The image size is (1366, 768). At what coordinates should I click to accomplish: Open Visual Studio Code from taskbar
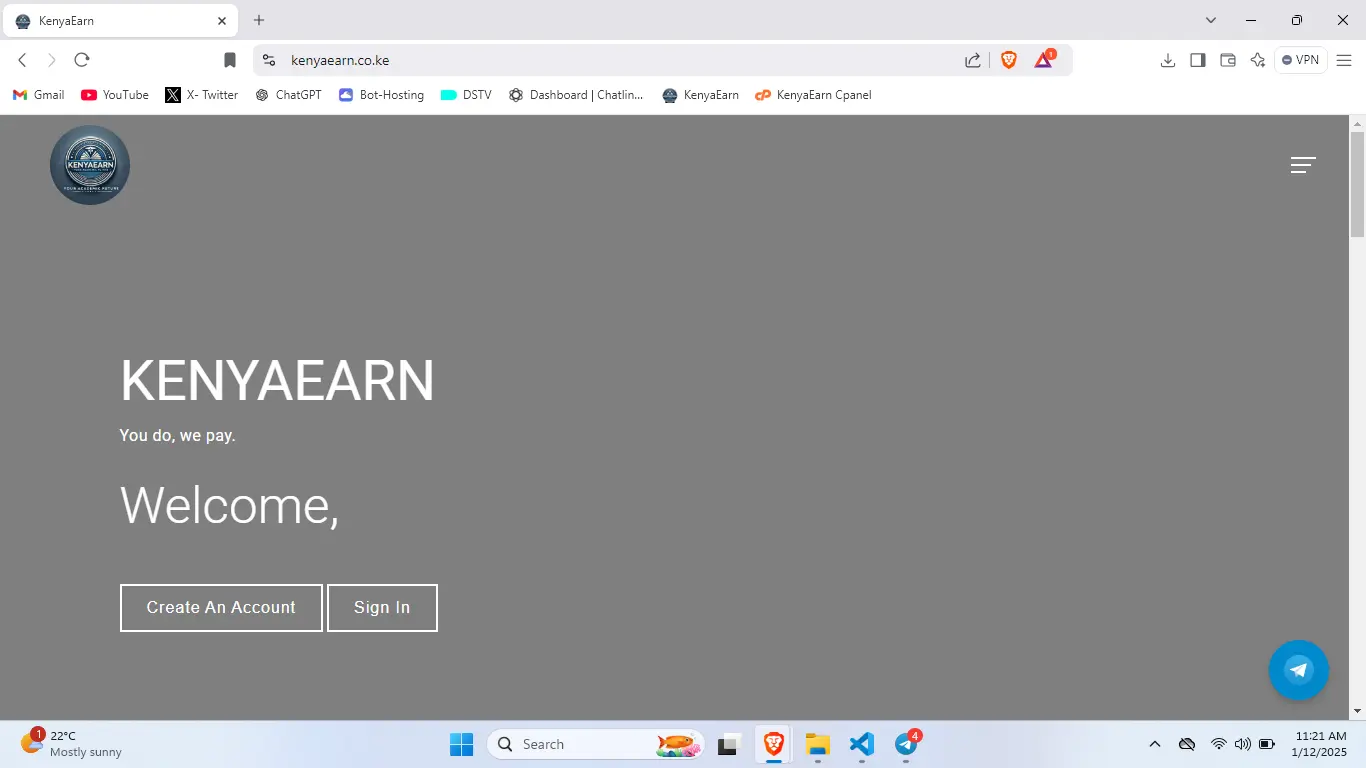tap(862, 744)
